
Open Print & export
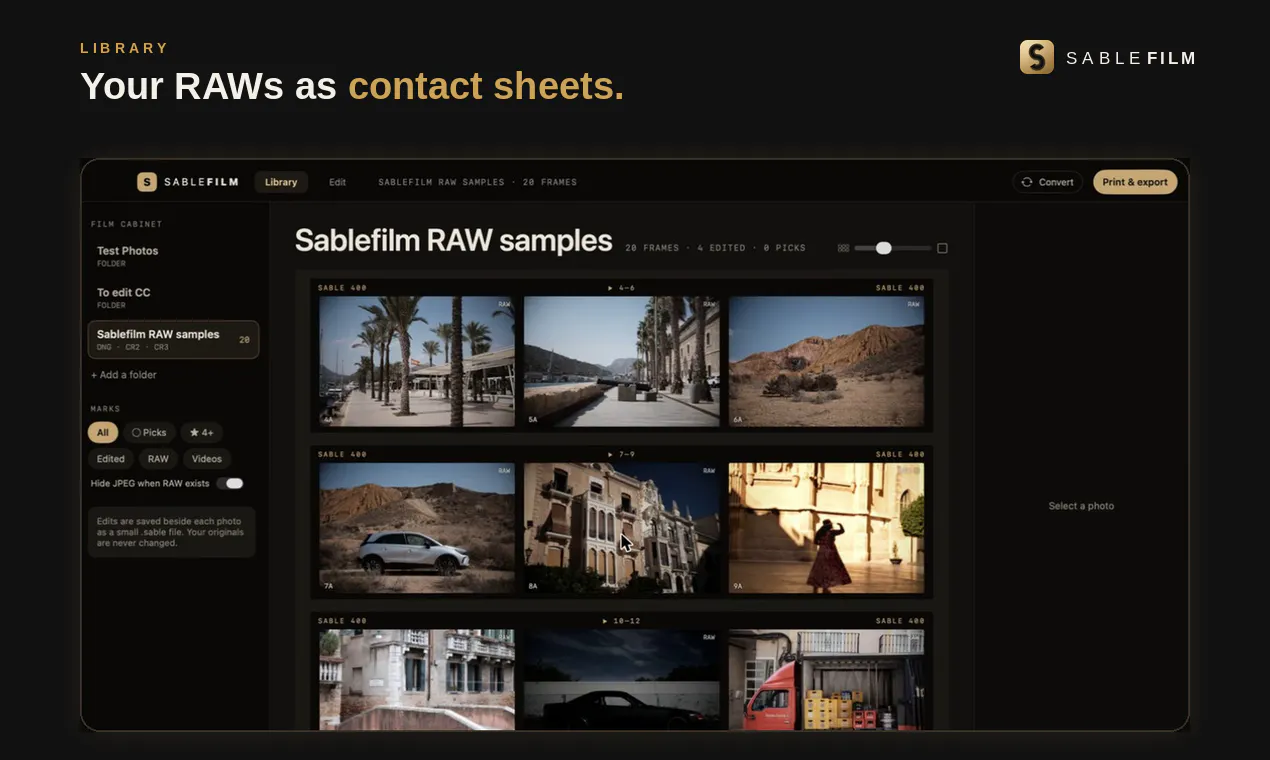(x=1135, y=182)
